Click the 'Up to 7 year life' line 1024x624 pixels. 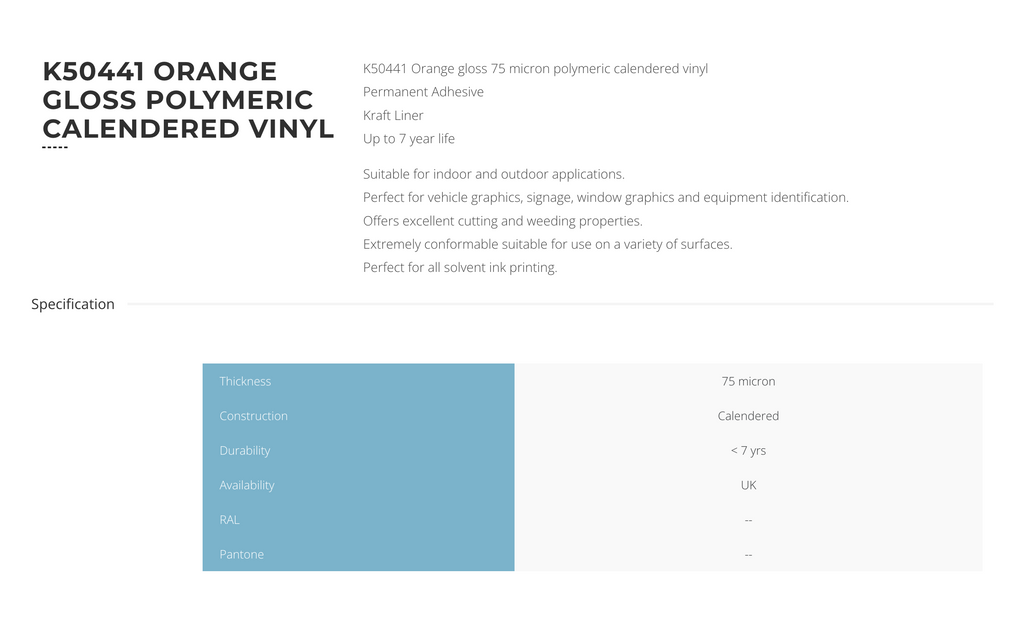tap(409, 139)
